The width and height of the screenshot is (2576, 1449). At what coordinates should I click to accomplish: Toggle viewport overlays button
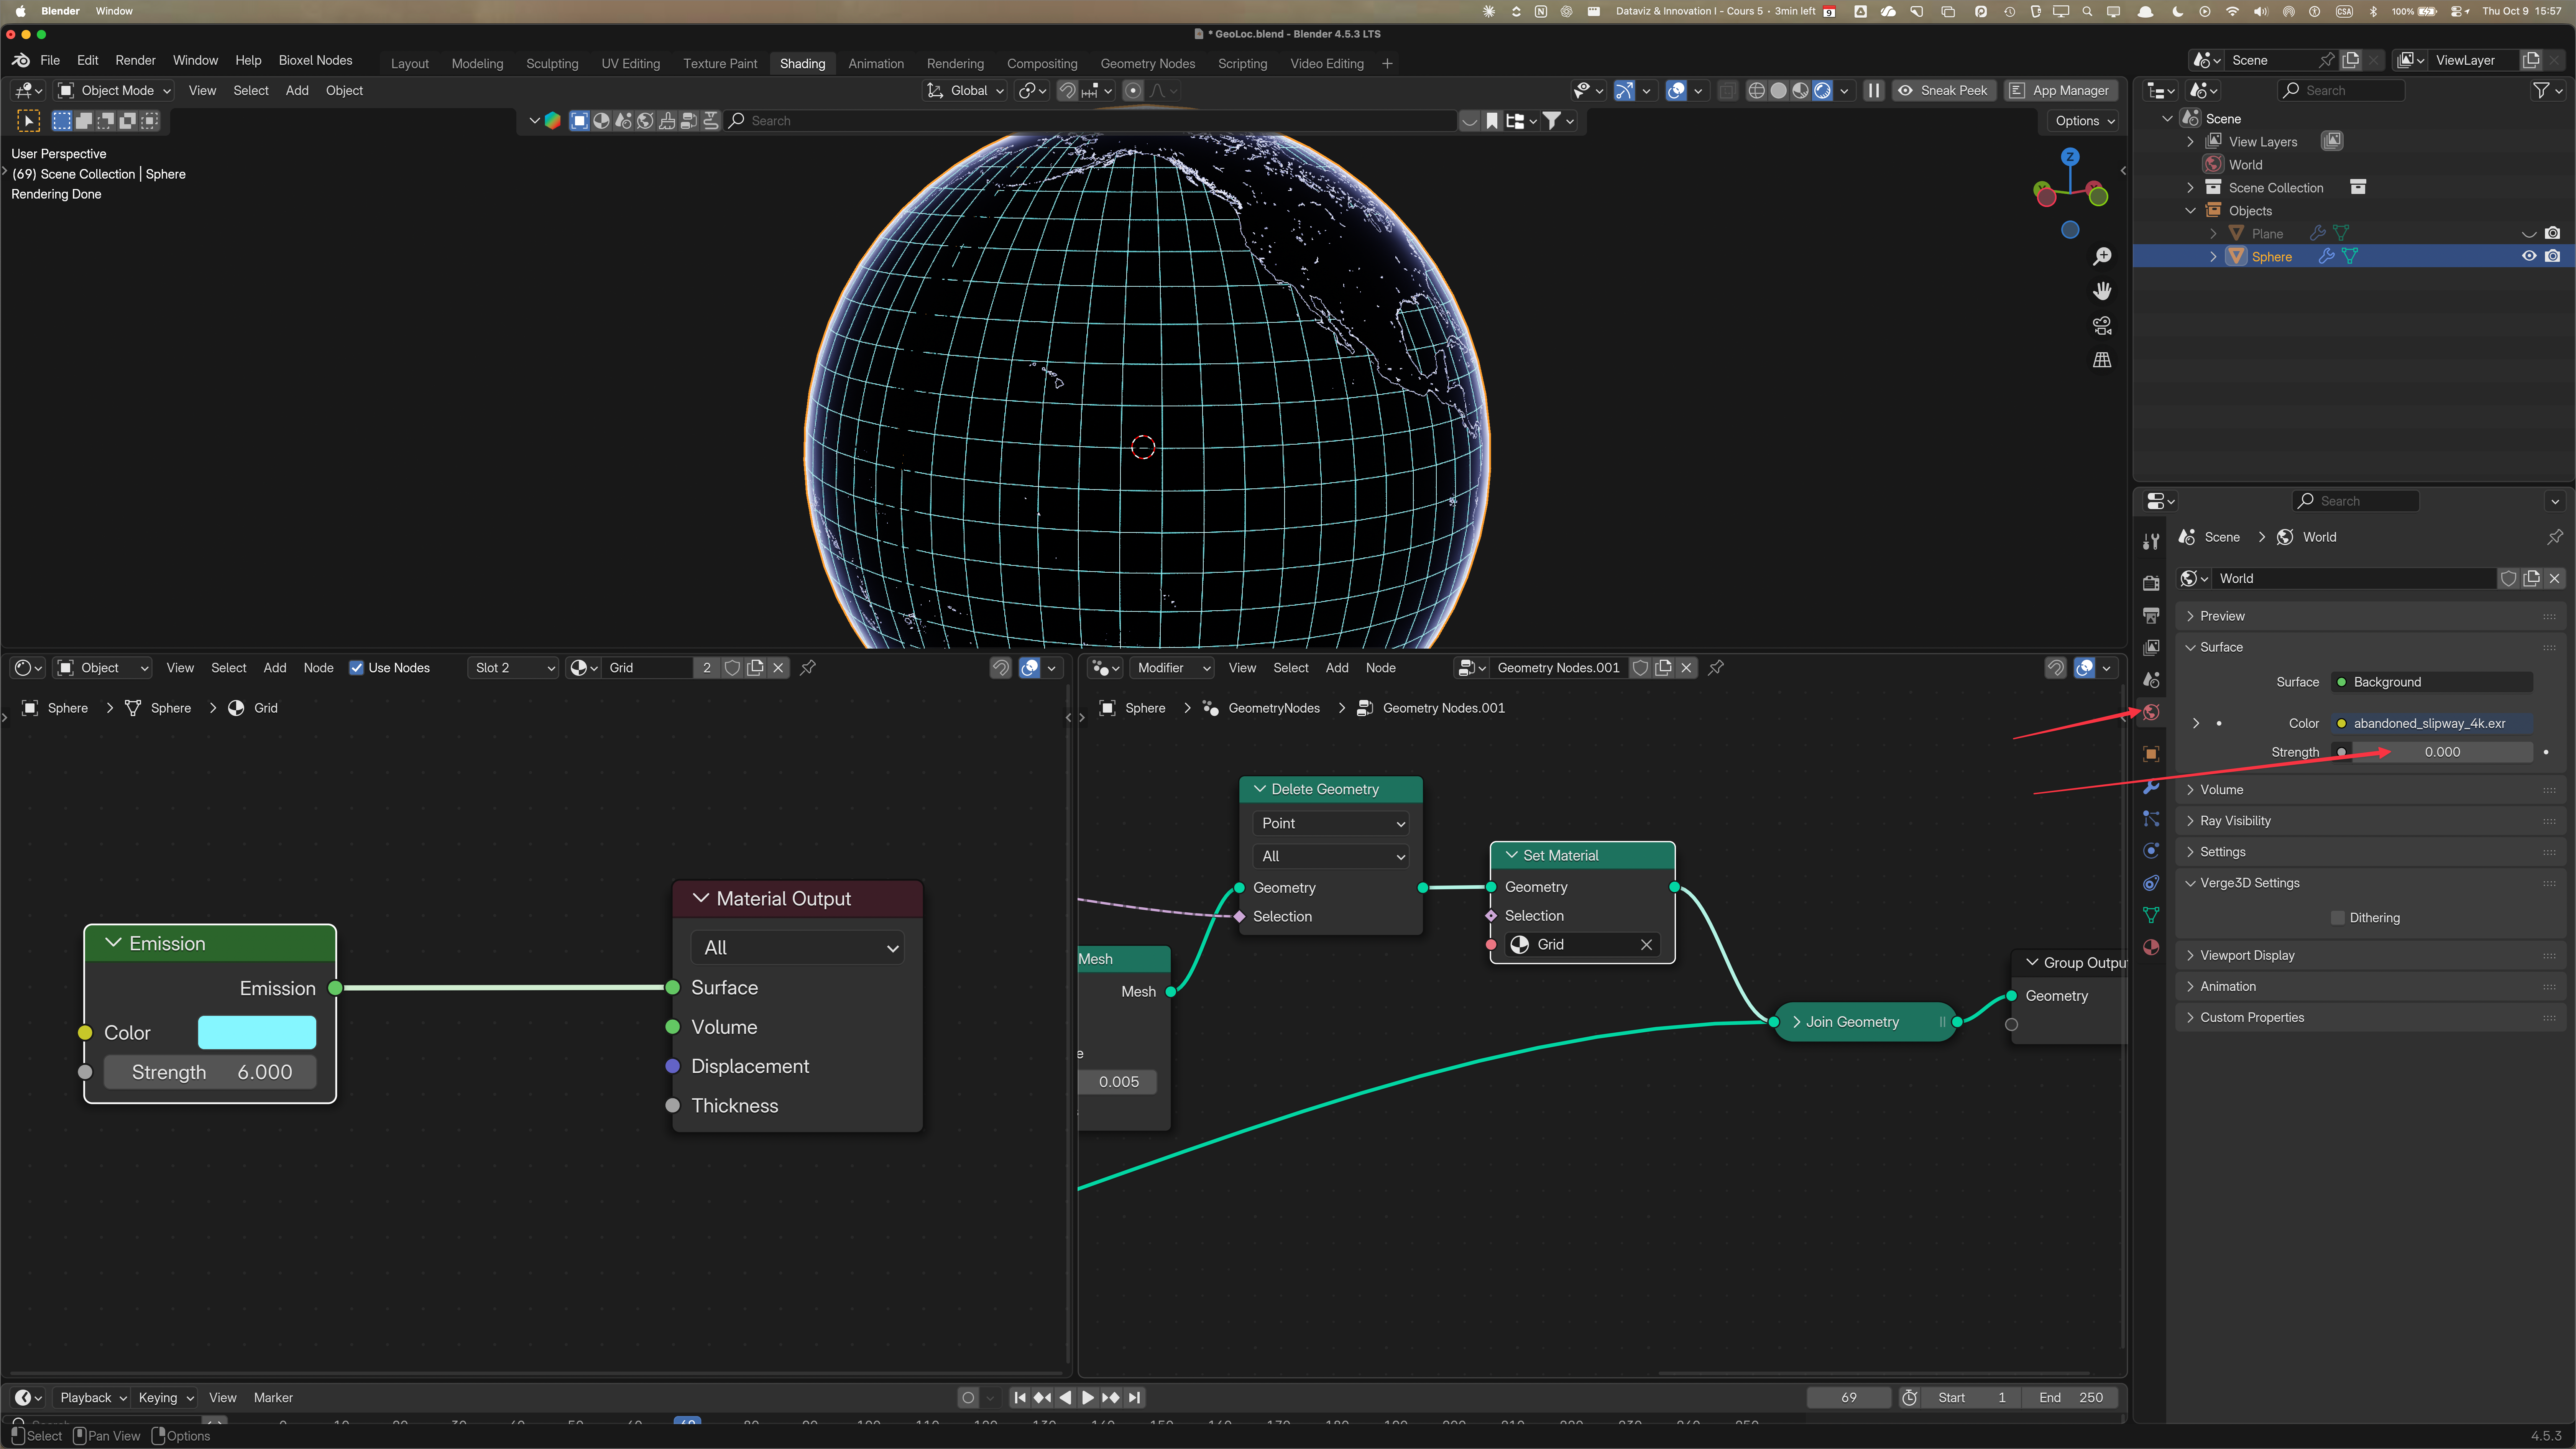(x=1676, y=90)
